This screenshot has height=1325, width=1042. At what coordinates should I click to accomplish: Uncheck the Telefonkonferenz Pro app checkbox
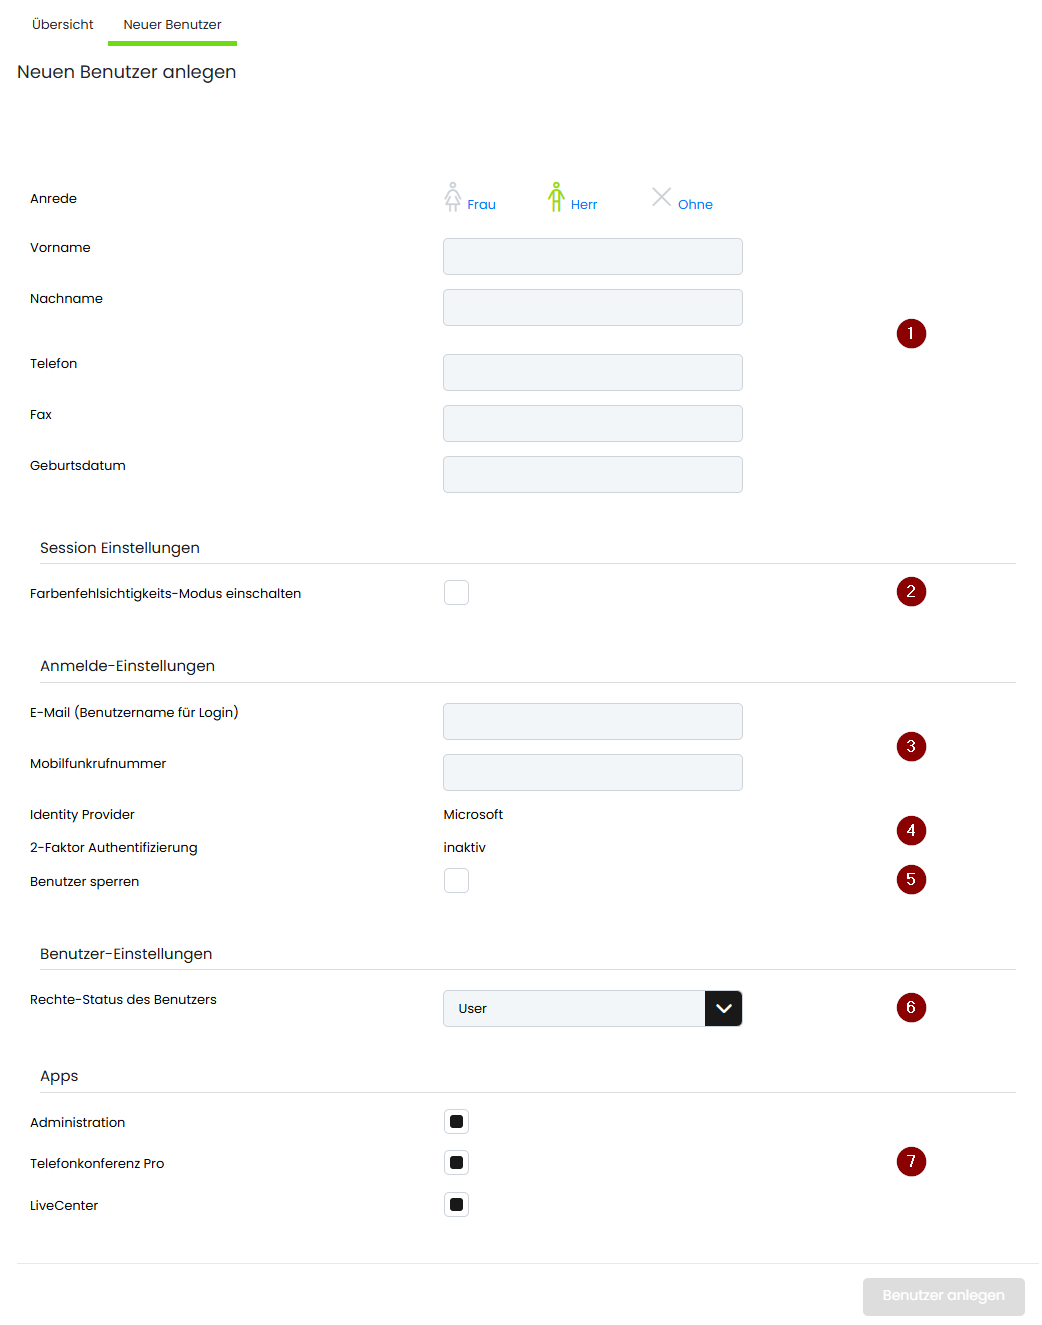[456, 1163]
